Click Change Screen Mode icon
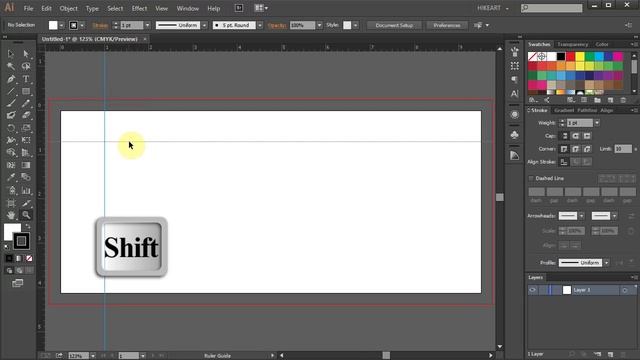 (18, 283)
